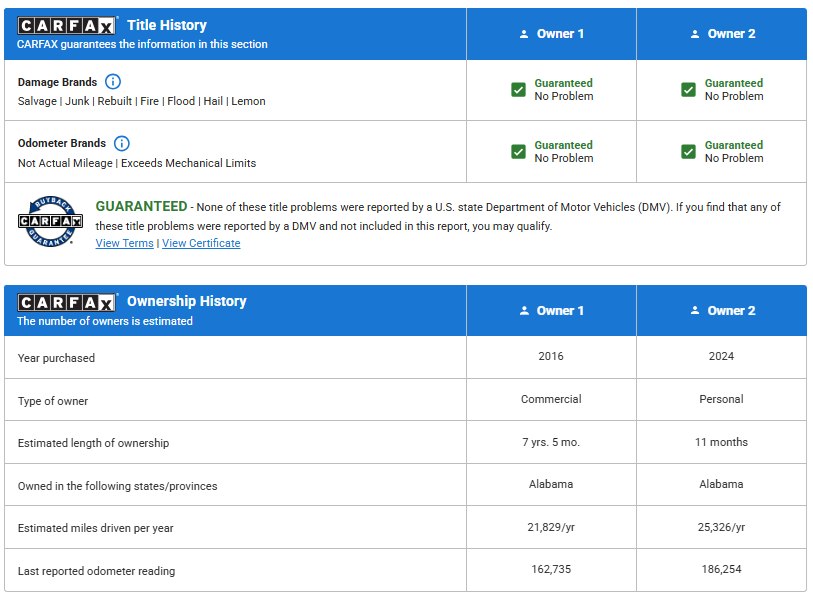Click the Odometer Brands label

[x=62, y=143]
